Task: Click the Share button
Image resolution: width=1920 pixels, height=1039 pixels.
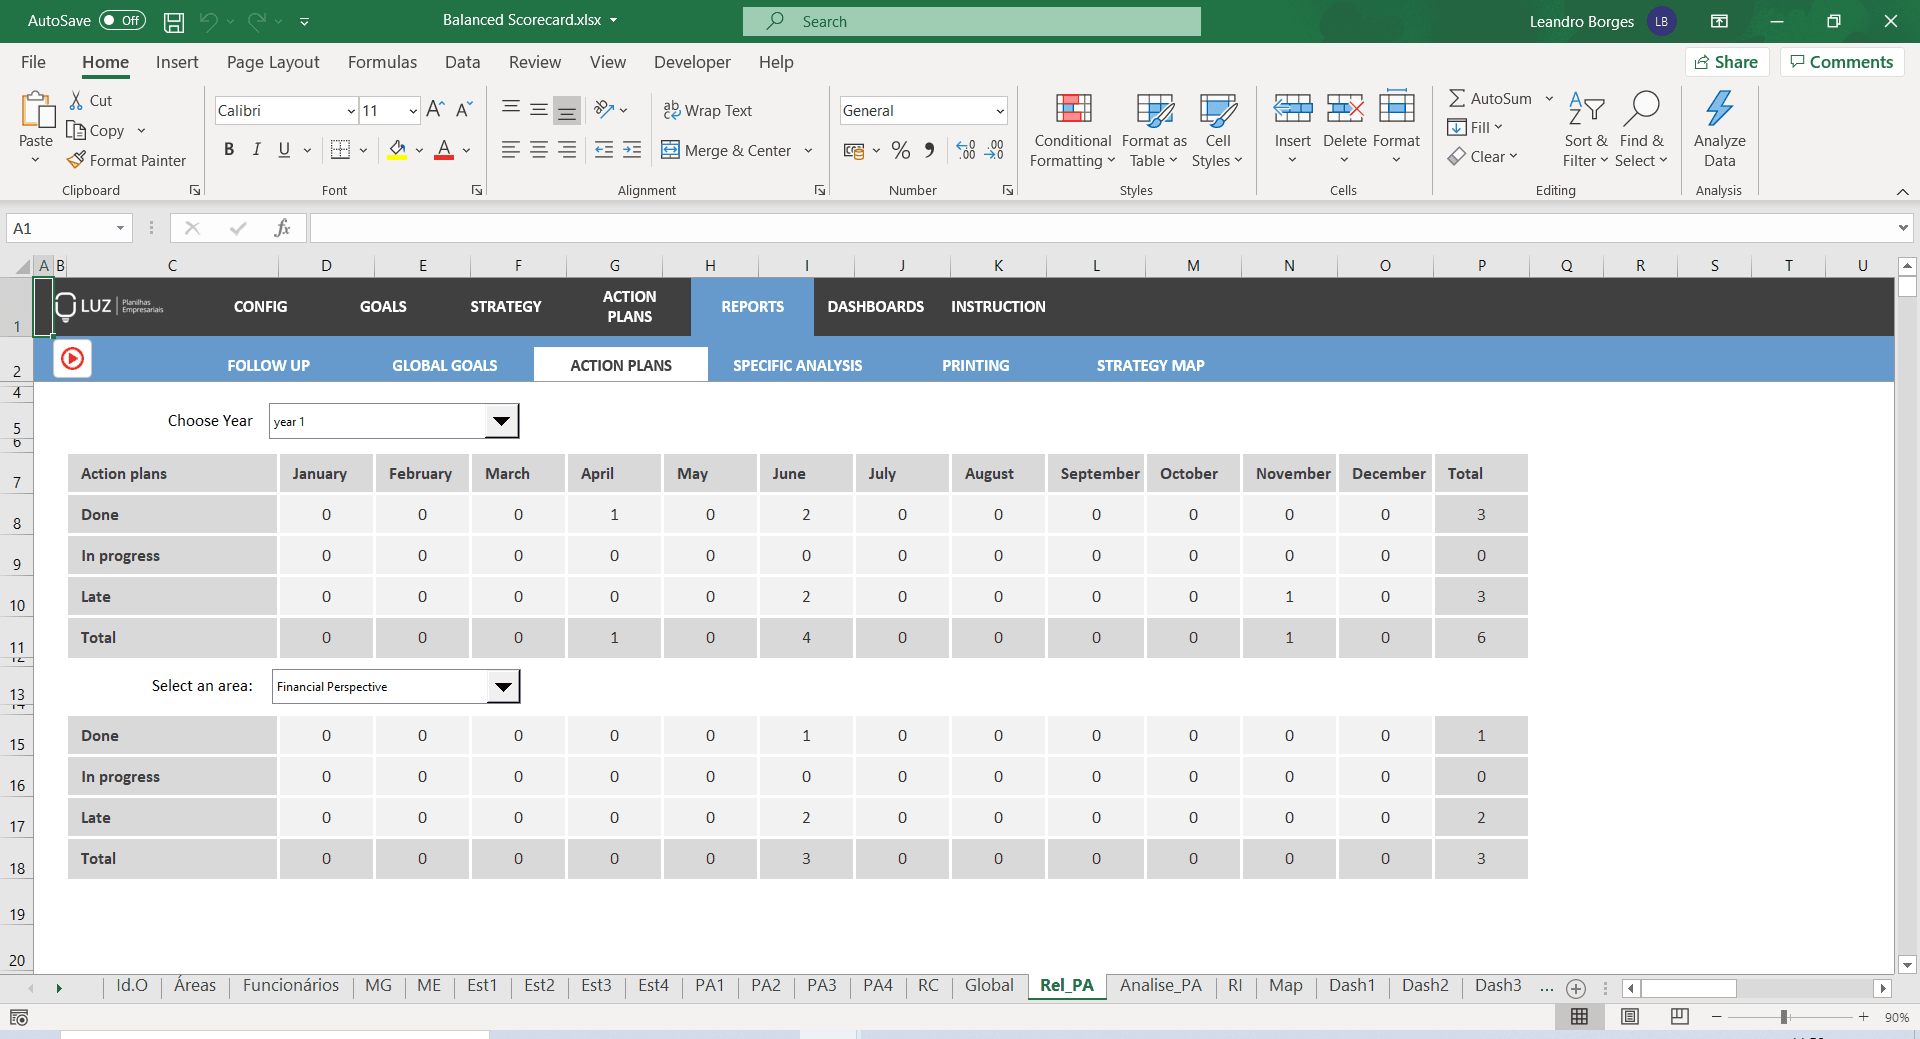Action: [1728, 61]
